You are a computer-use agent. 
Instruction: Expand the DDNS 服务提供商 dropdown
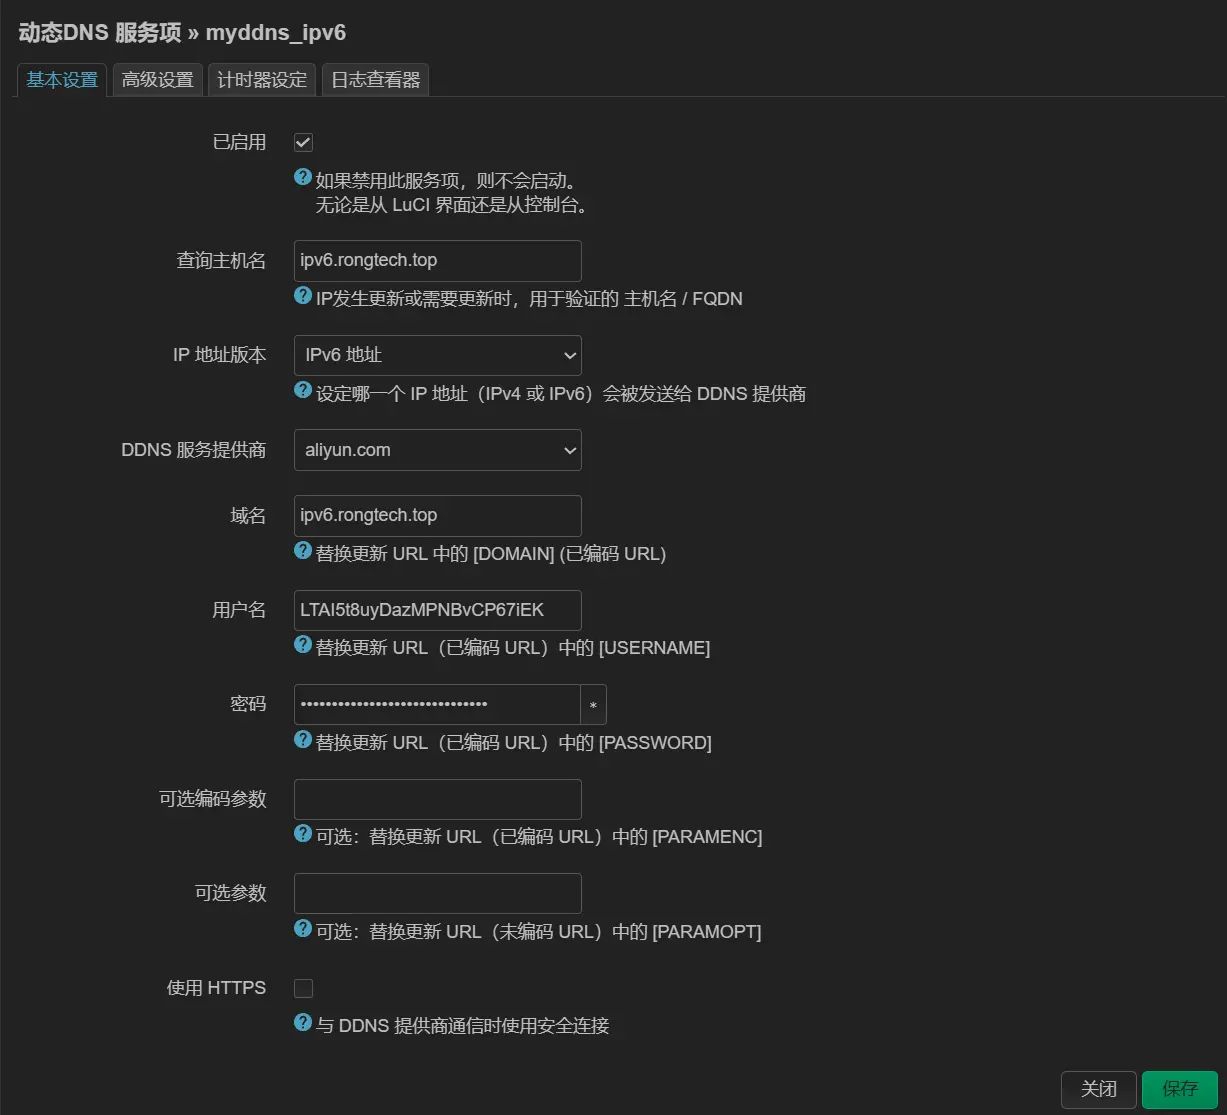[437, 450]
